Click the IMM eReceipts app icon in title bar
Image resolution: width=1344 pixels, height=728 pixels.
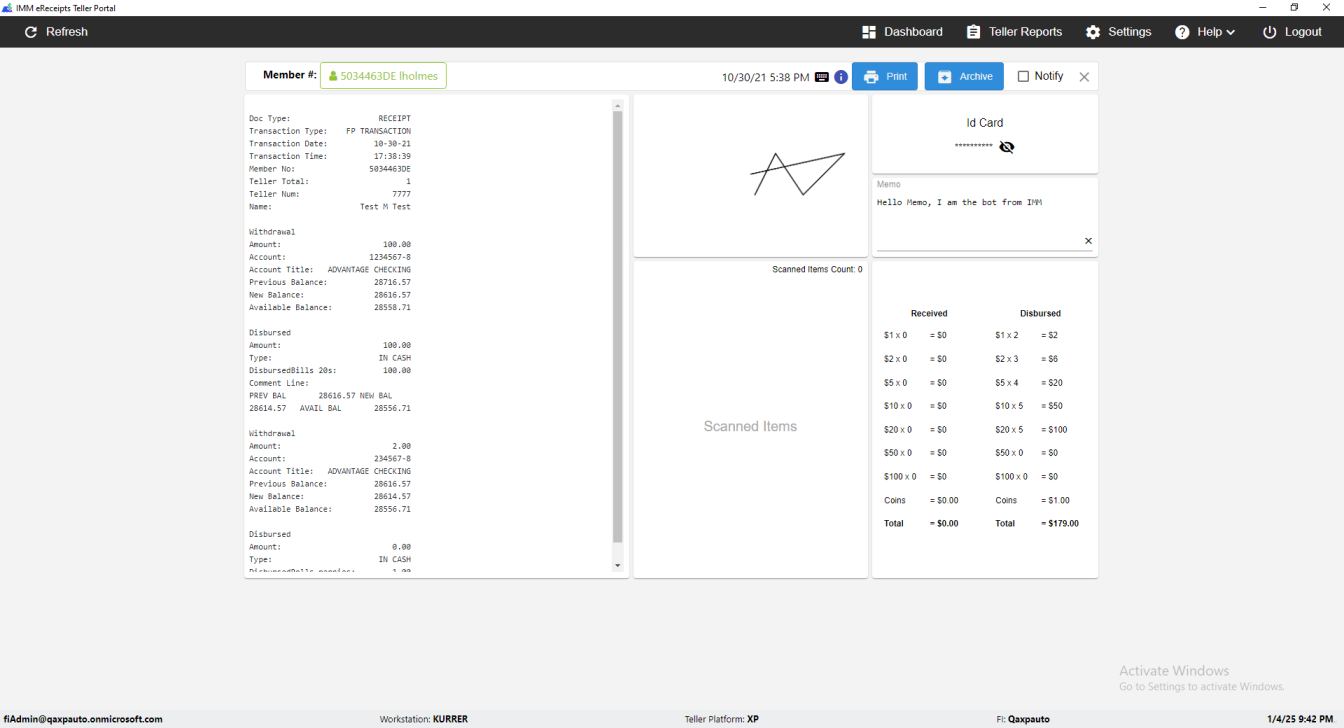7,8
